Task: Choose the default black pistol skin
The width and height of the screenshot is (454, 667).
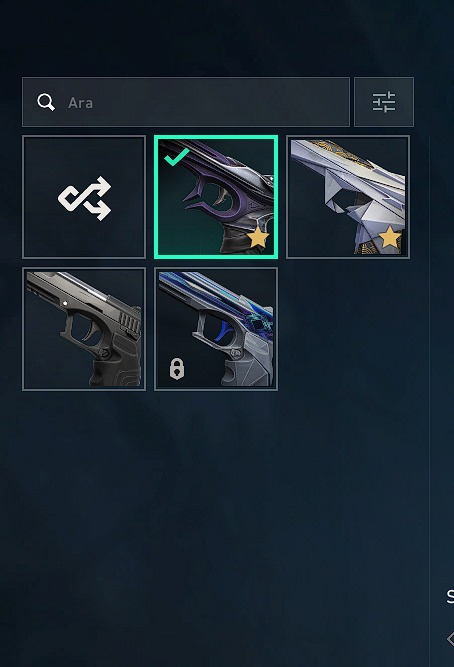Action: 84,329
